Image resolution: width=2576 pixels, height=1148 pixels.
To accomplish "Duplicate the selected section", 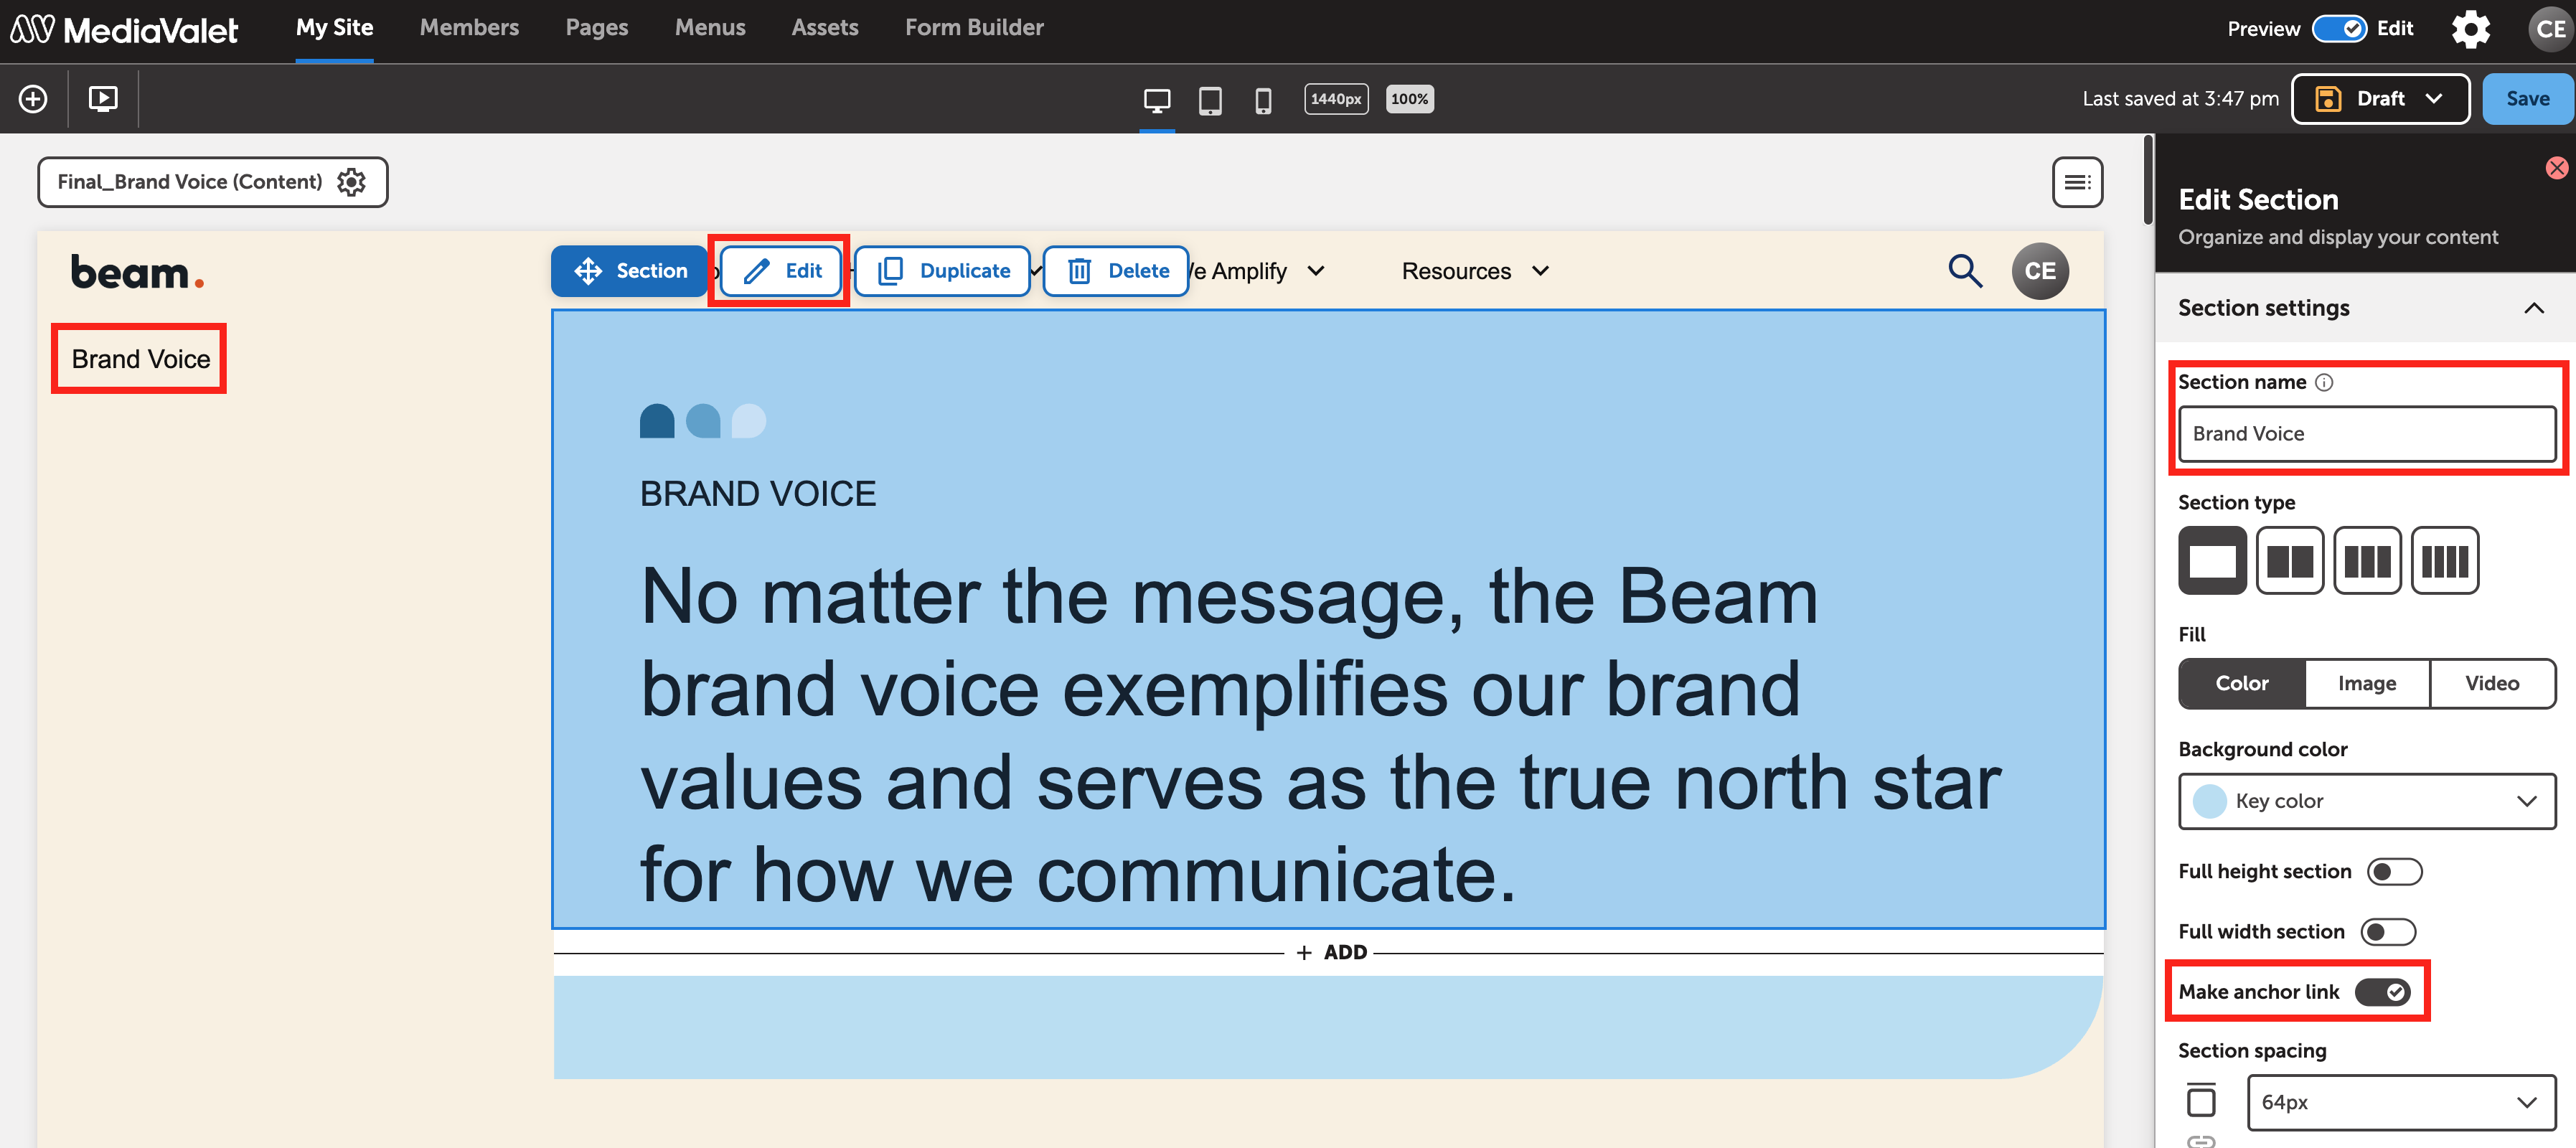I will pos(942,271).
